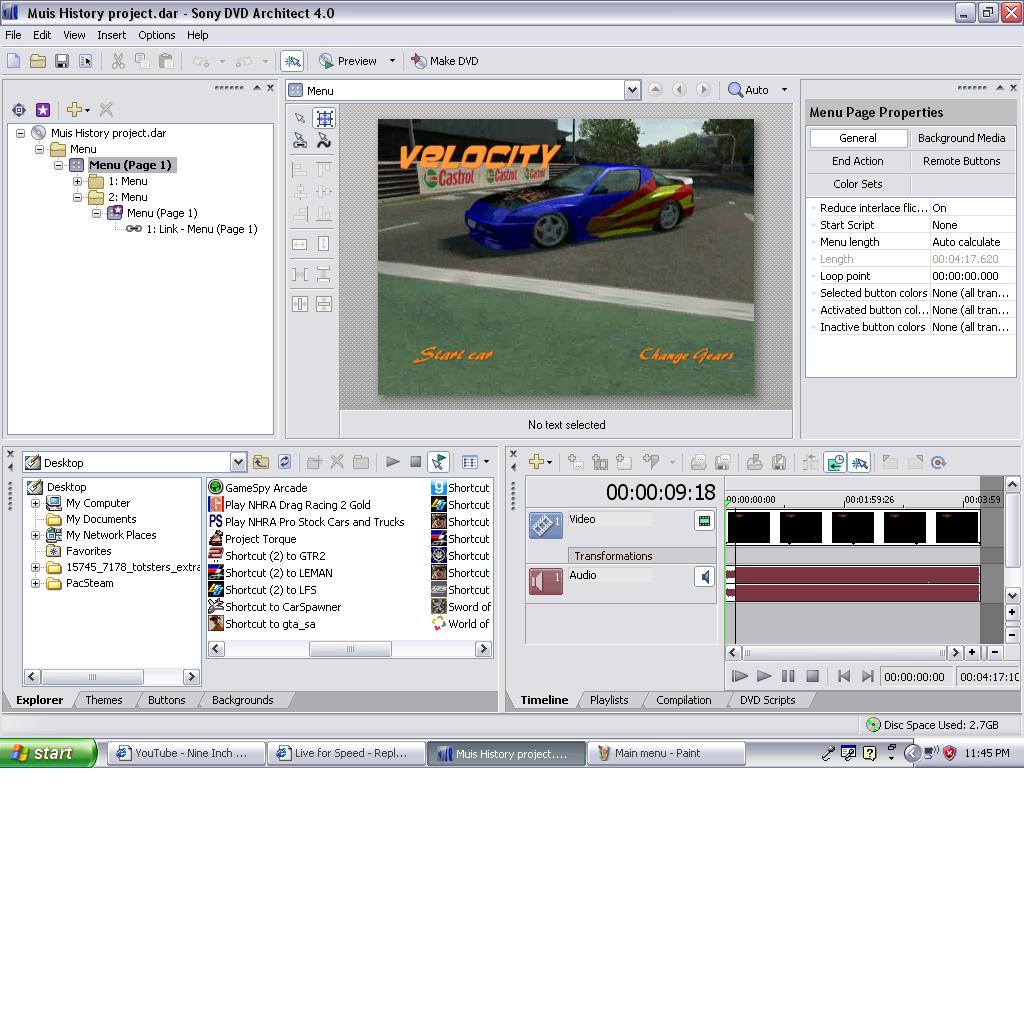Viewport: 1024px width, 1024px height.
Task: Select the sizing tool in workspace toolbar
Action: pos(325,118)
